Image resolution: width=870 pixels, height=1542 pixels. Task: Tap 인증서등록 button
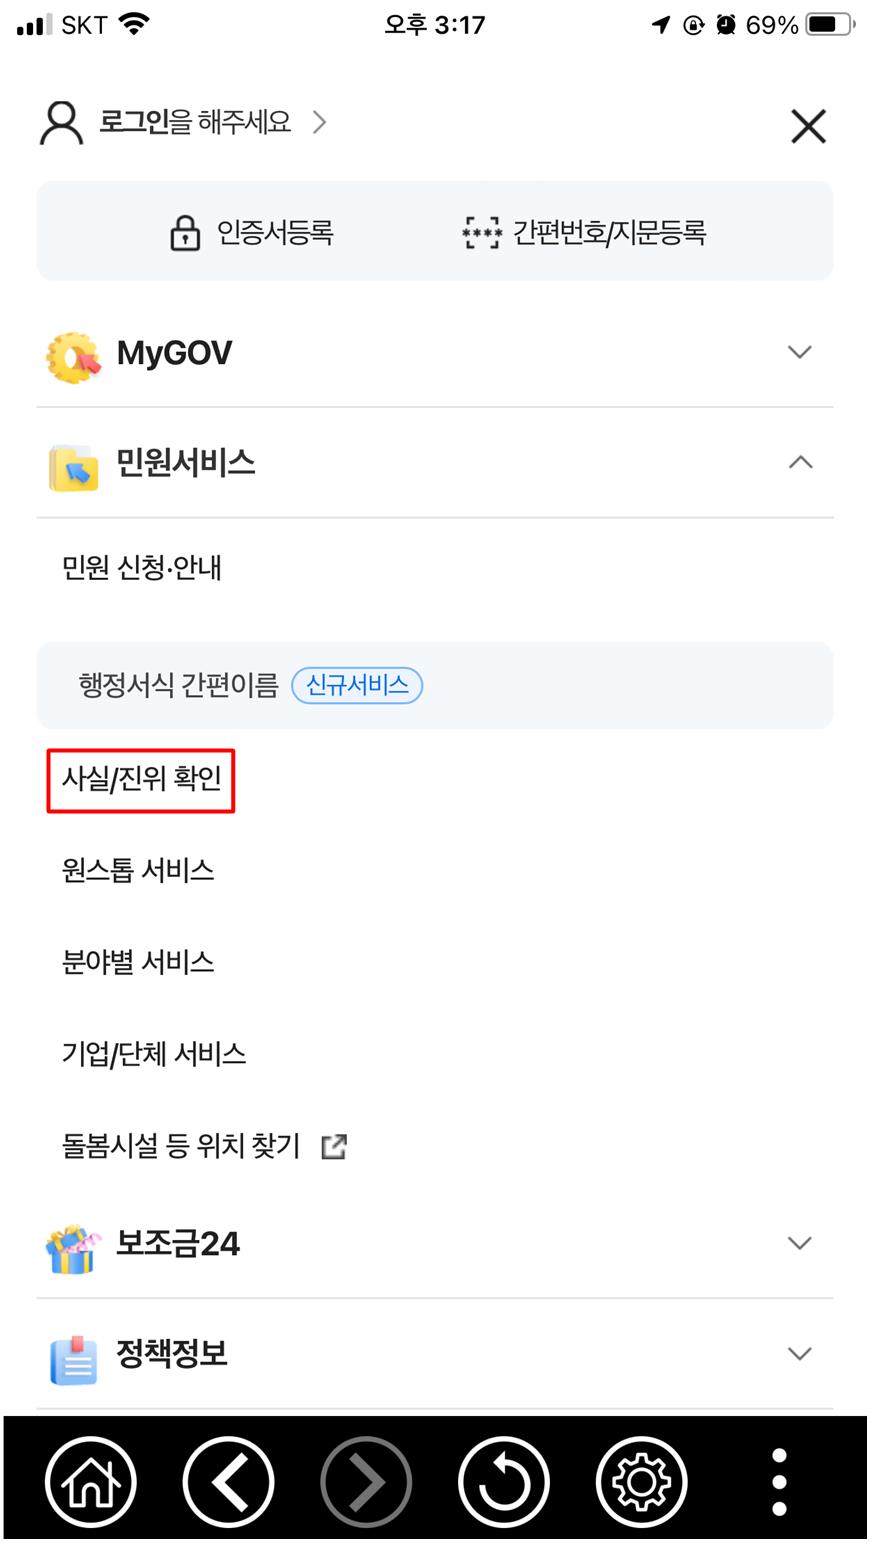click(x=252, y=233)
